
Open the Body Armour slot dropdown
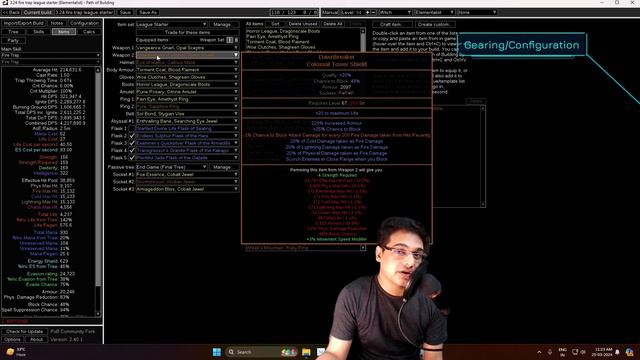(187, 70)
